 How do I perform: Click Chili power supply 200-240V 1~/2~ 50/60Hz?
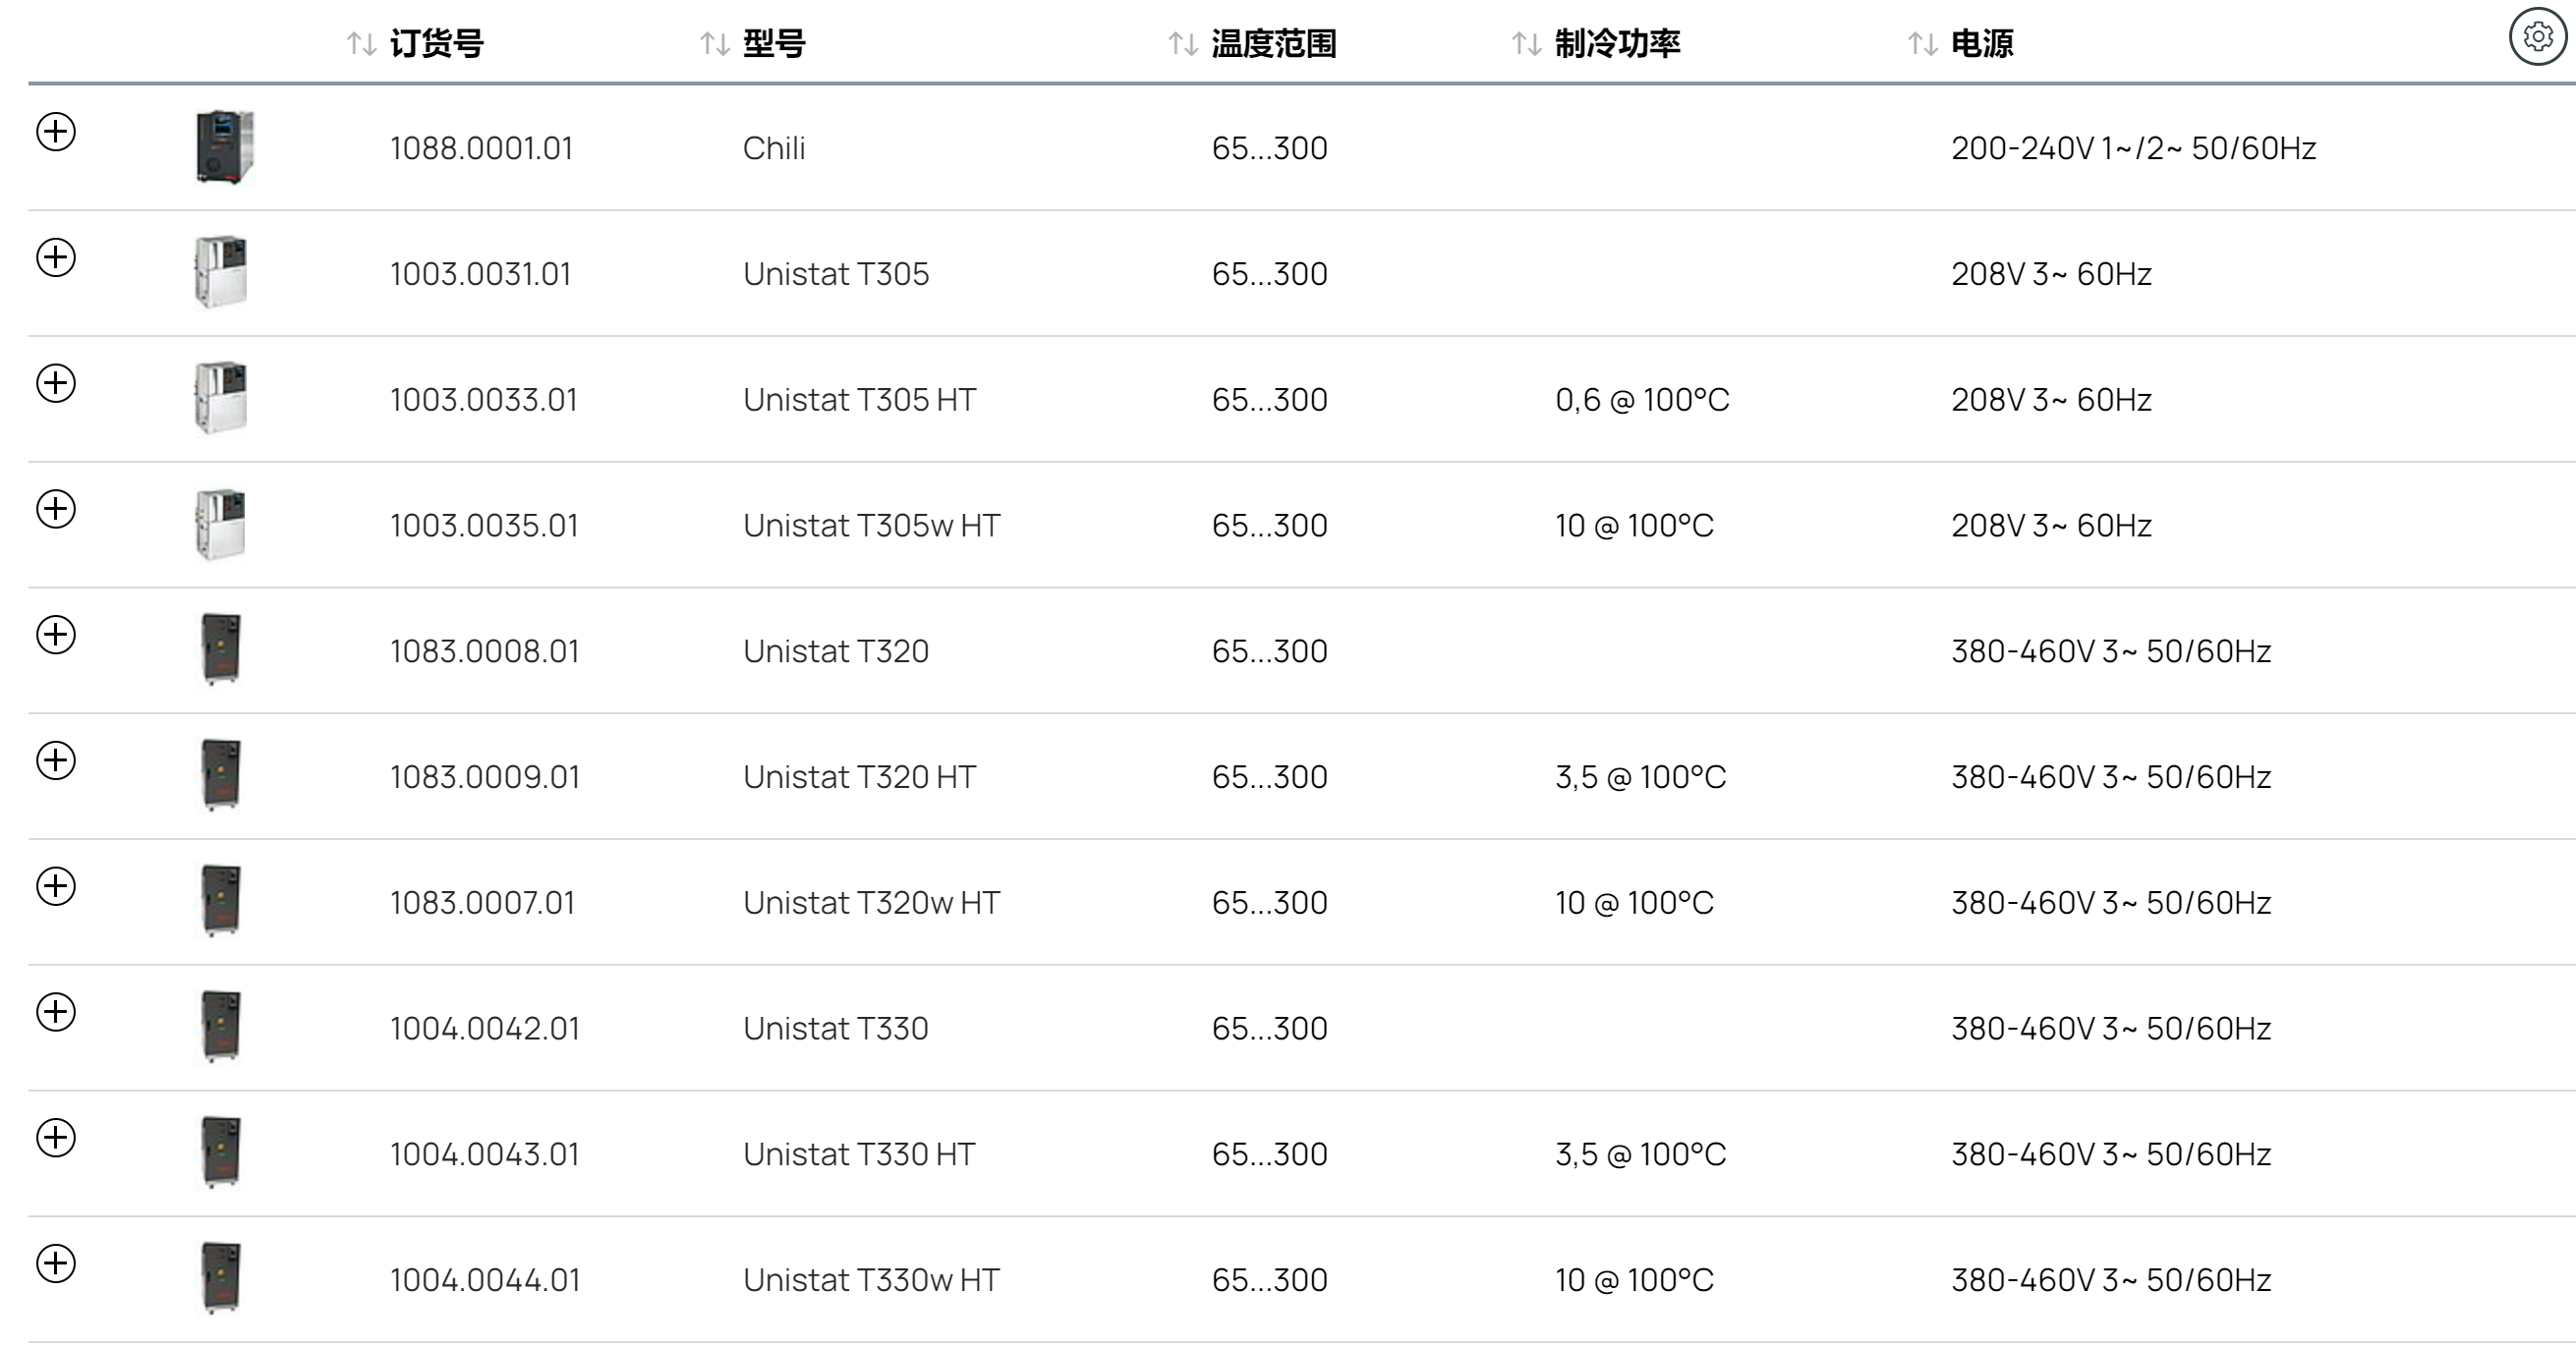(2133, 148)
